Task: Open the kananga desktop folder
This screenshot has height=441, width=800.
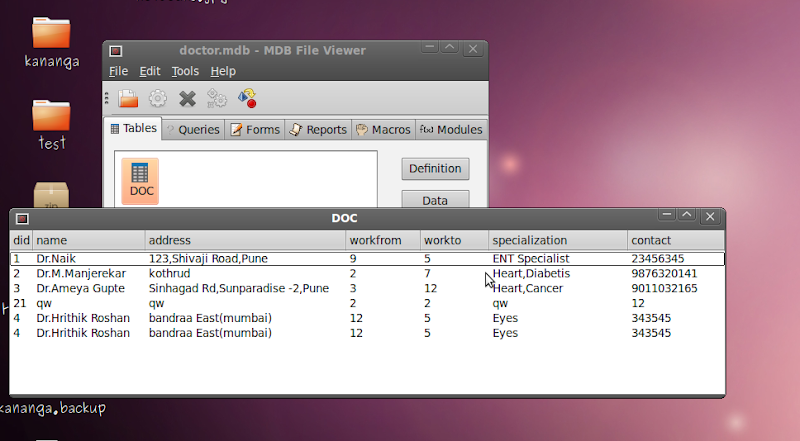Action: coord(52,42)
